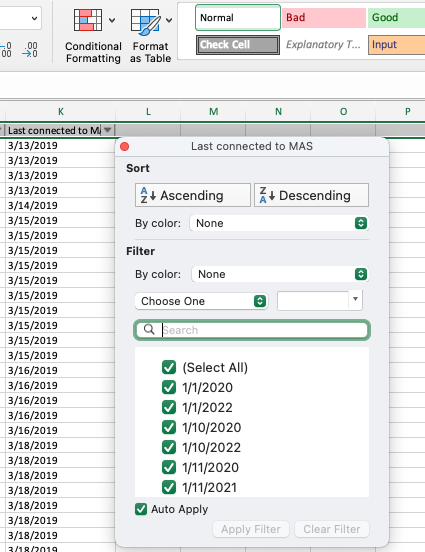Uncheck the 1/10/2020 checkbox

tap(169, 427)
